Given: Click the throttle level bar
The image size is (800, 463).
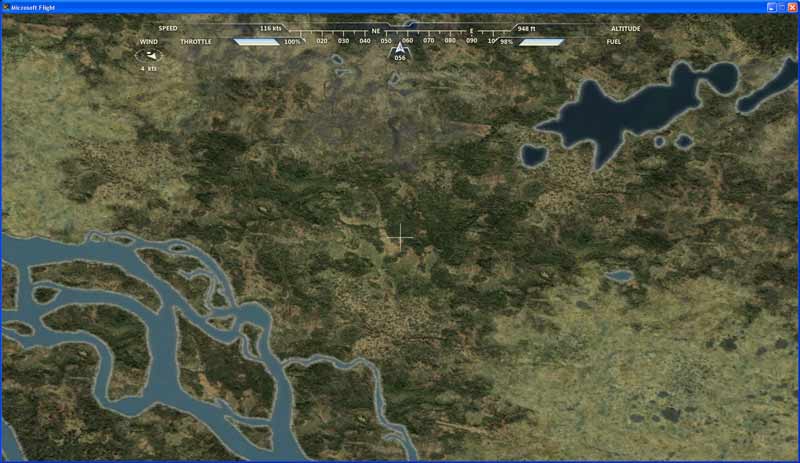Looking at the screenshot, I should pyautogui.click(x=257, y=42).
